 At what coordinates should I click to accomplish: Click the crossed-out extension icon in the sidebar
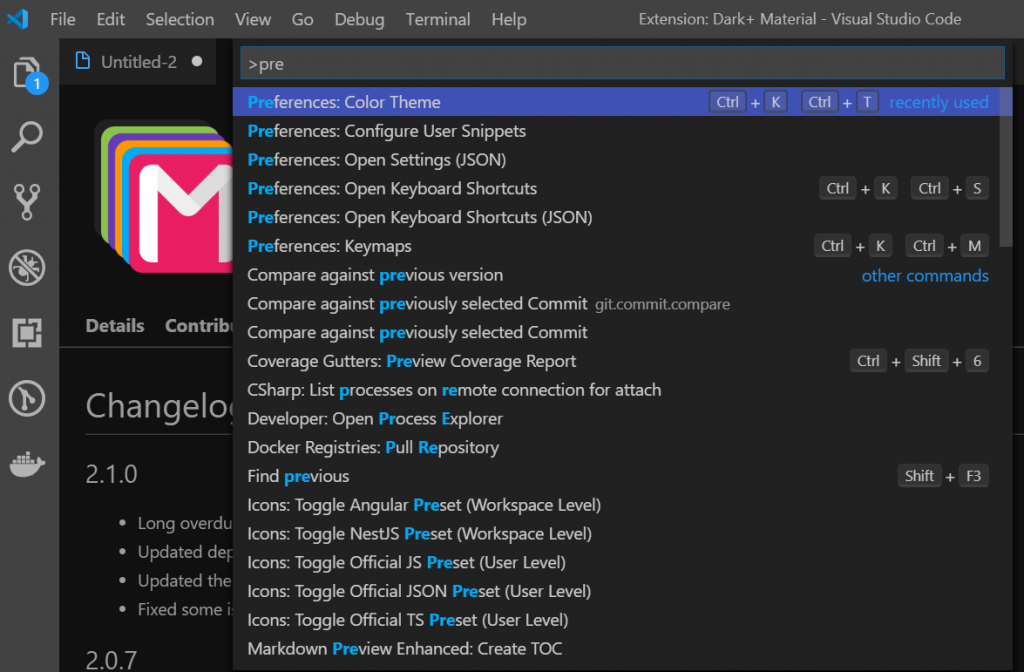[x=27, y=268]
